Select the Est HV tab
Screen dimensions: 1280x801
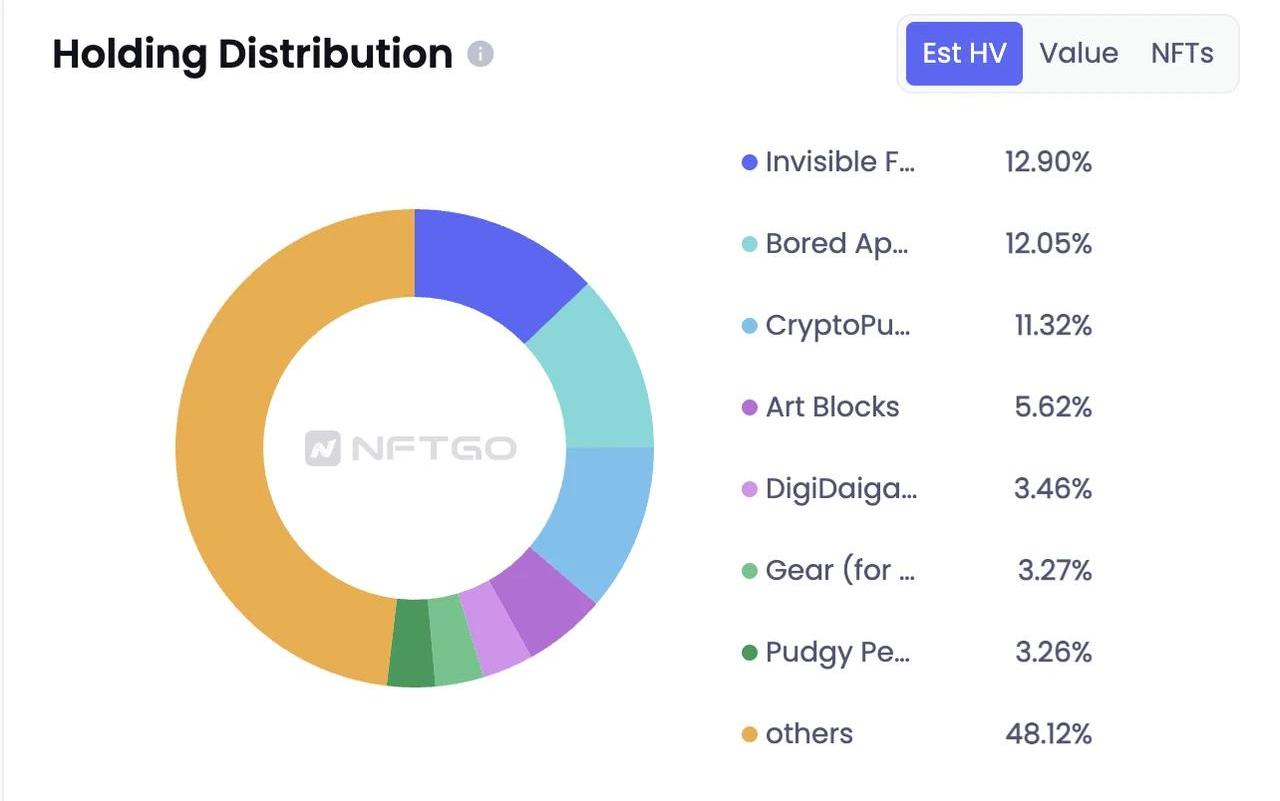964,54
